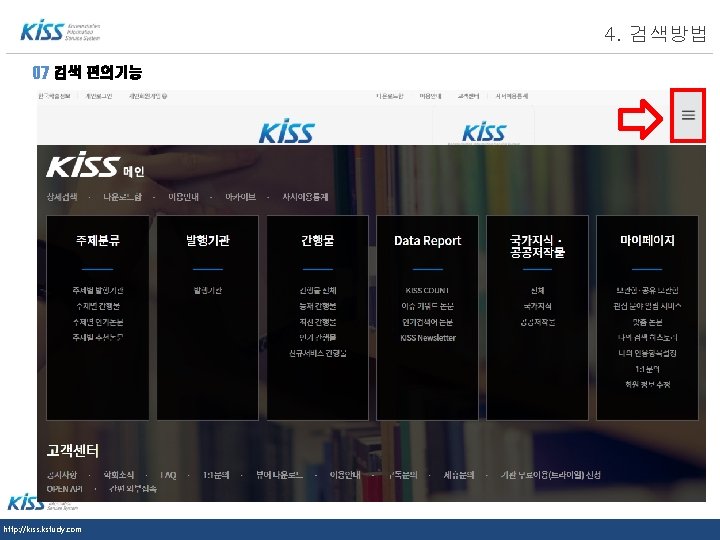The width and height of the screenshot is (720, 540).
Task: Click the 발행기관 card heading
Action: 208,240
